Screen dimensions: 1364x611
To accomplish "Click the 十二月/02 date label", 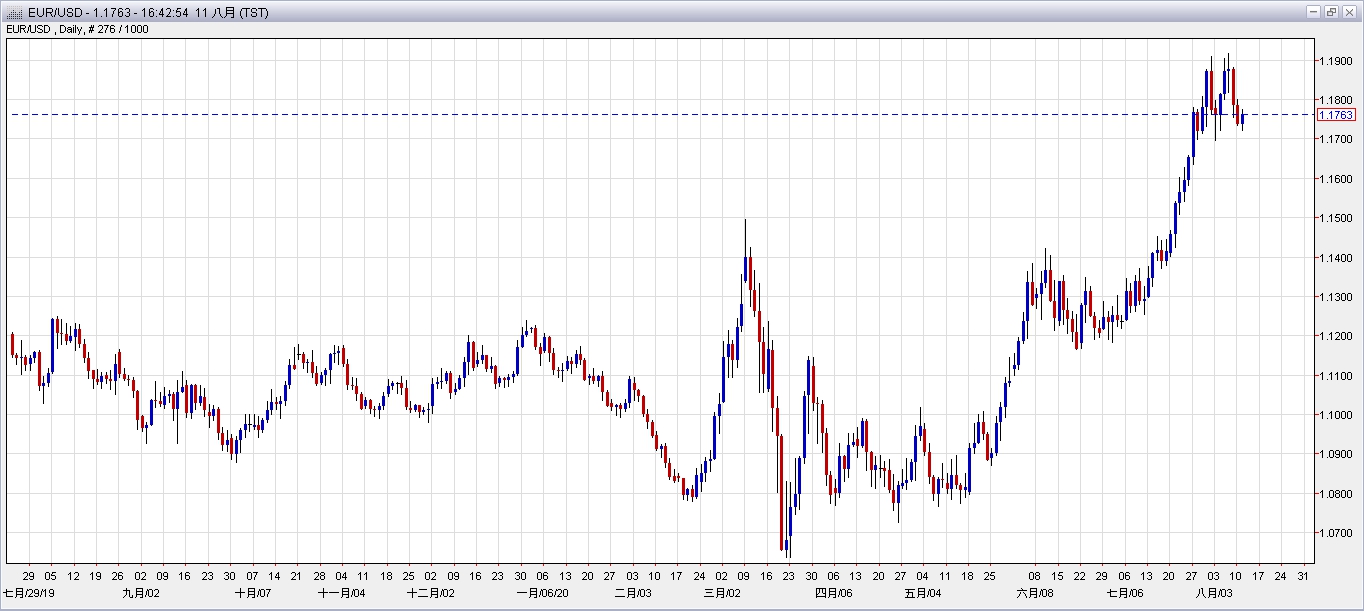I will point(431,593).
